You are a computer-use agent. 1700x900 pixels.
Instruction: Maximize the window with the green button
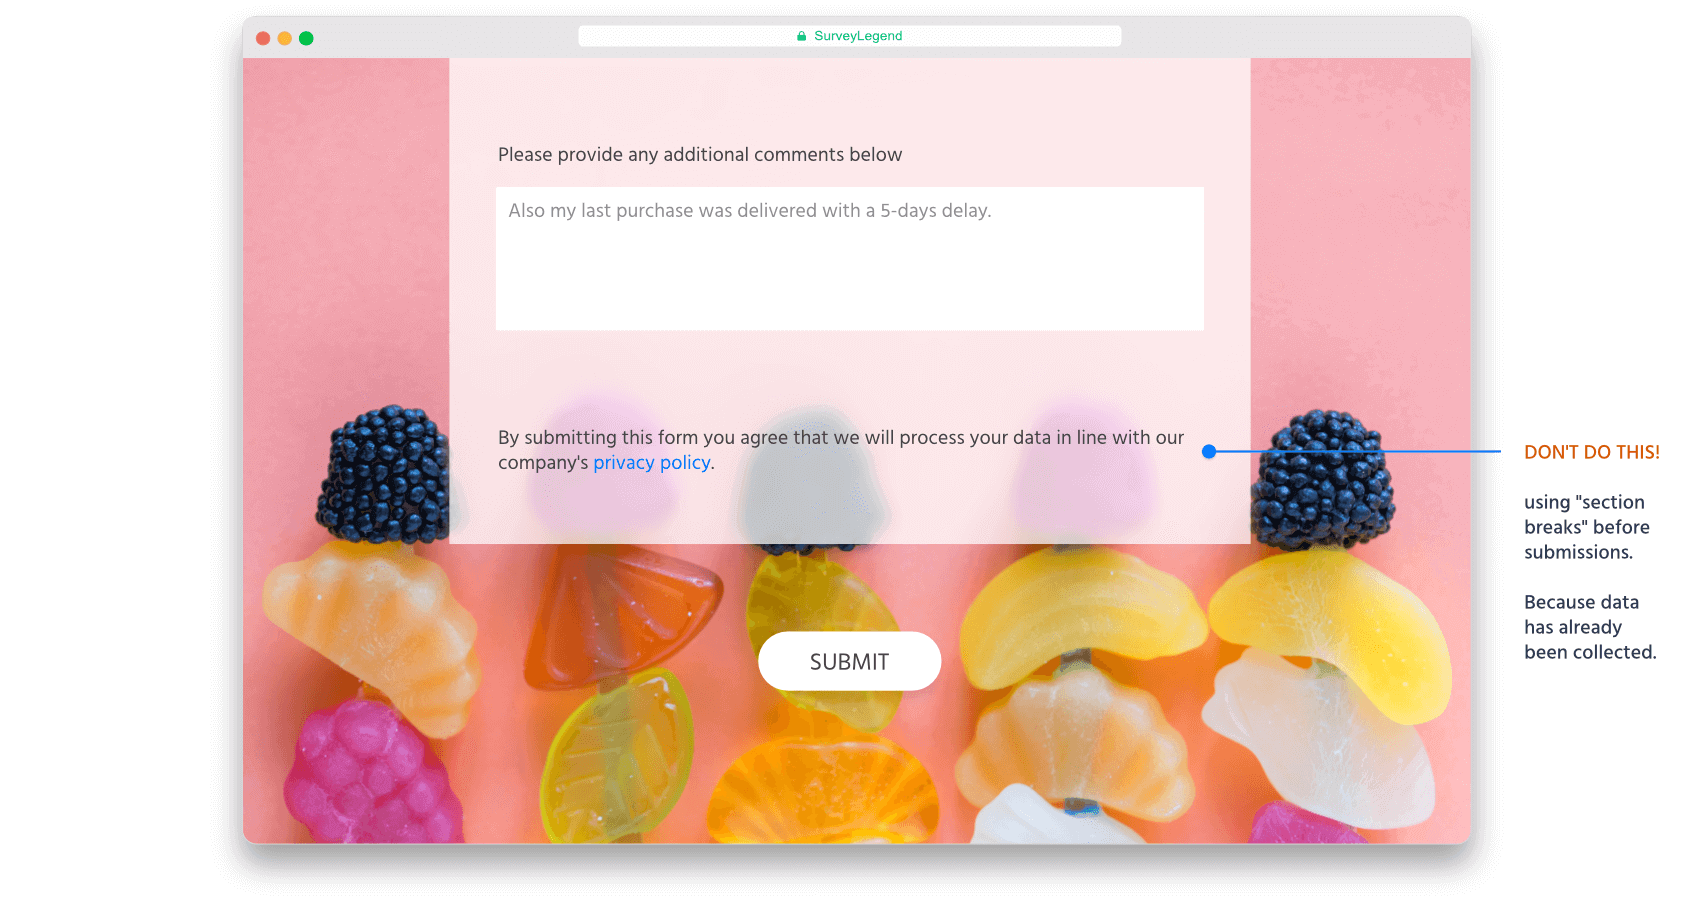pos(306,38)
